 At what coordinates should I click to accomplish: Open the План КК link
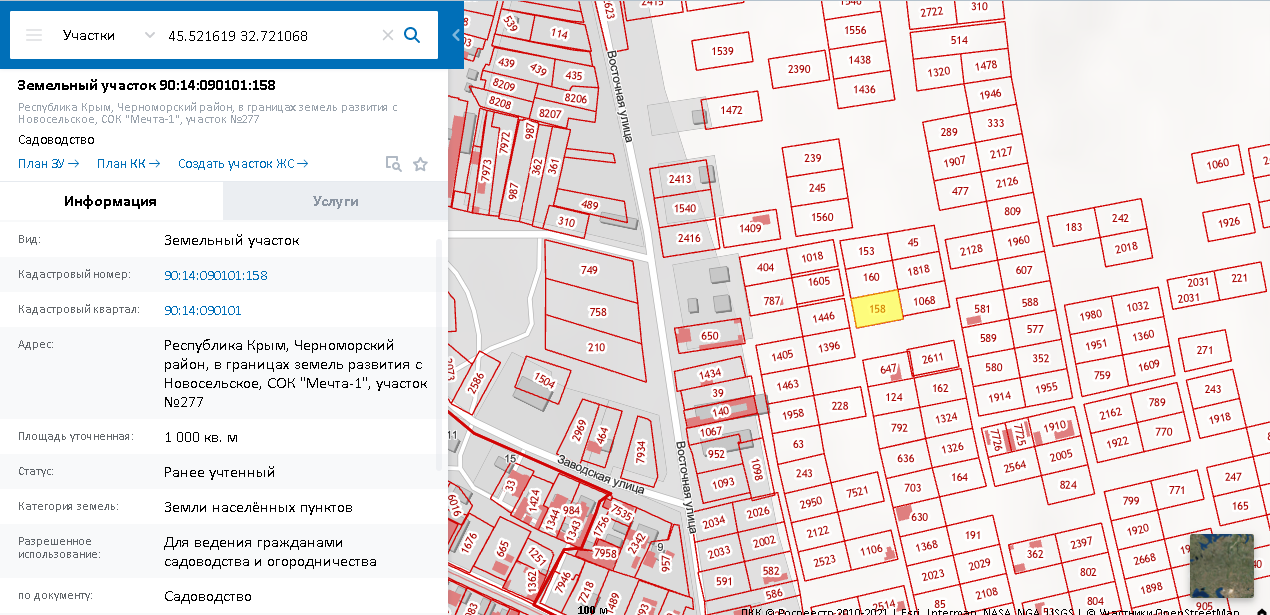(x=129, y=164)
